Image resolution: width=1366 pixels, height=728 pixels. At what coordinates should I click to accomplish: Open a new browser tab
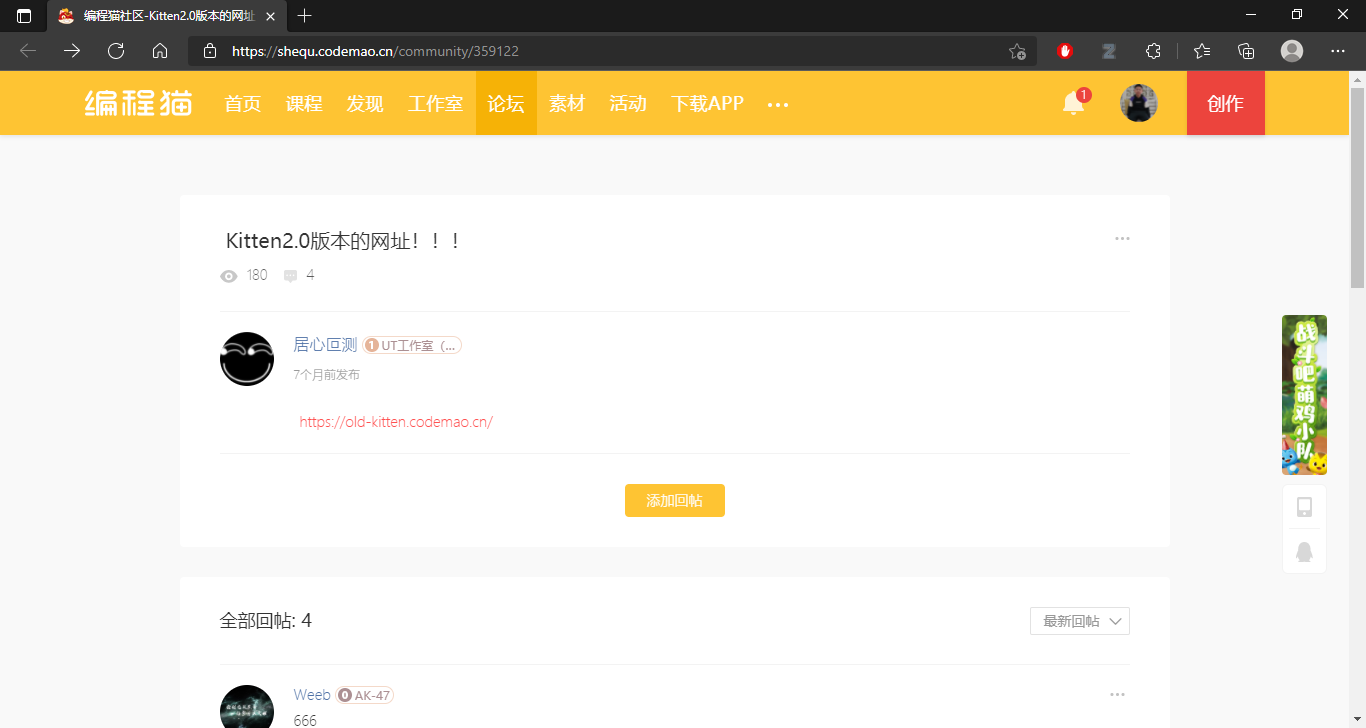(x=305, y=16)
